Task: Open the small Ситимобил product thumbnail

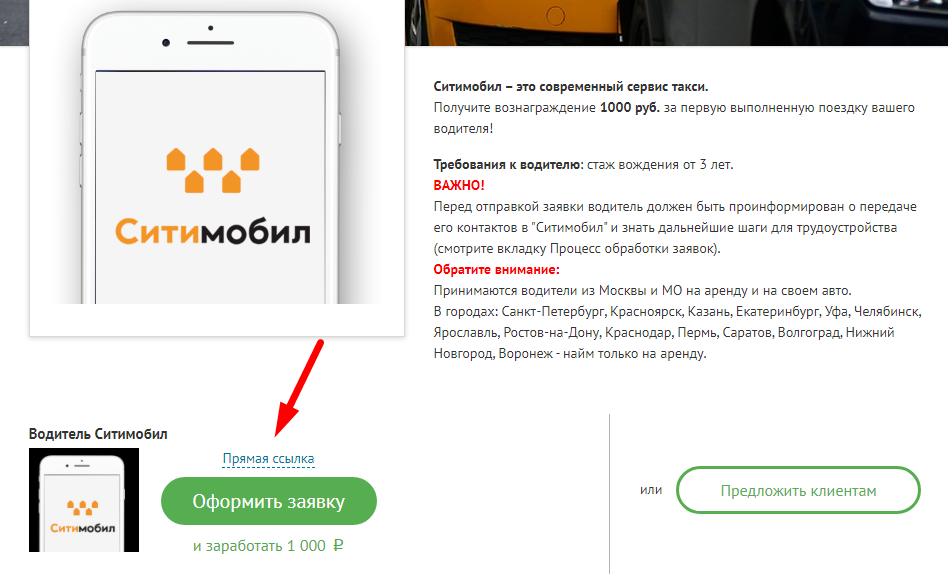Action: 84,500
